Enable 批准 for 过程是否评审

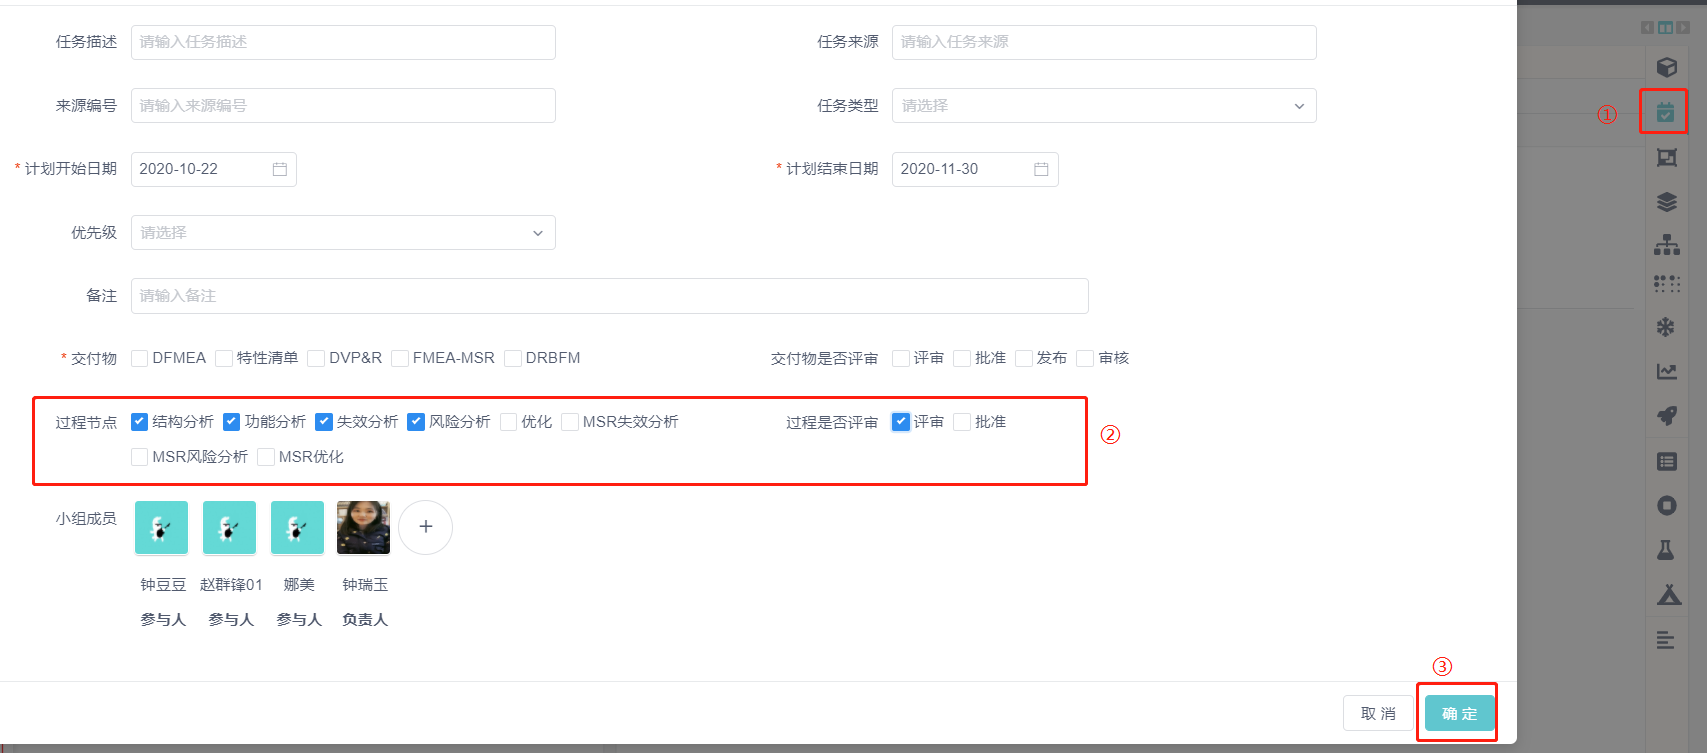pos(962,422)
